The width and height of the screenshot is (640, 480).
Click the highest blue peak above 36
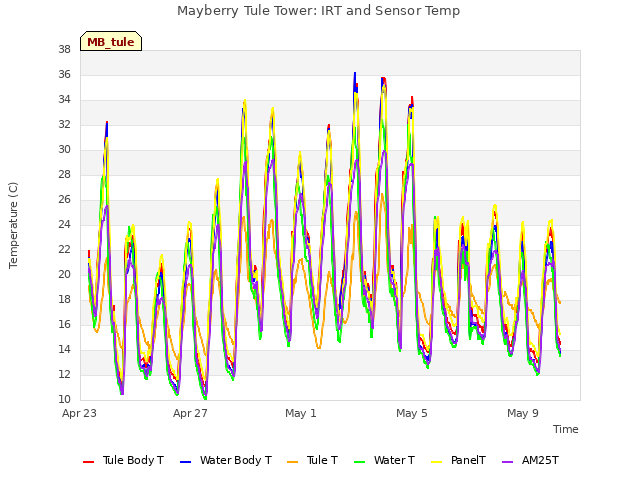coord(355,74)
